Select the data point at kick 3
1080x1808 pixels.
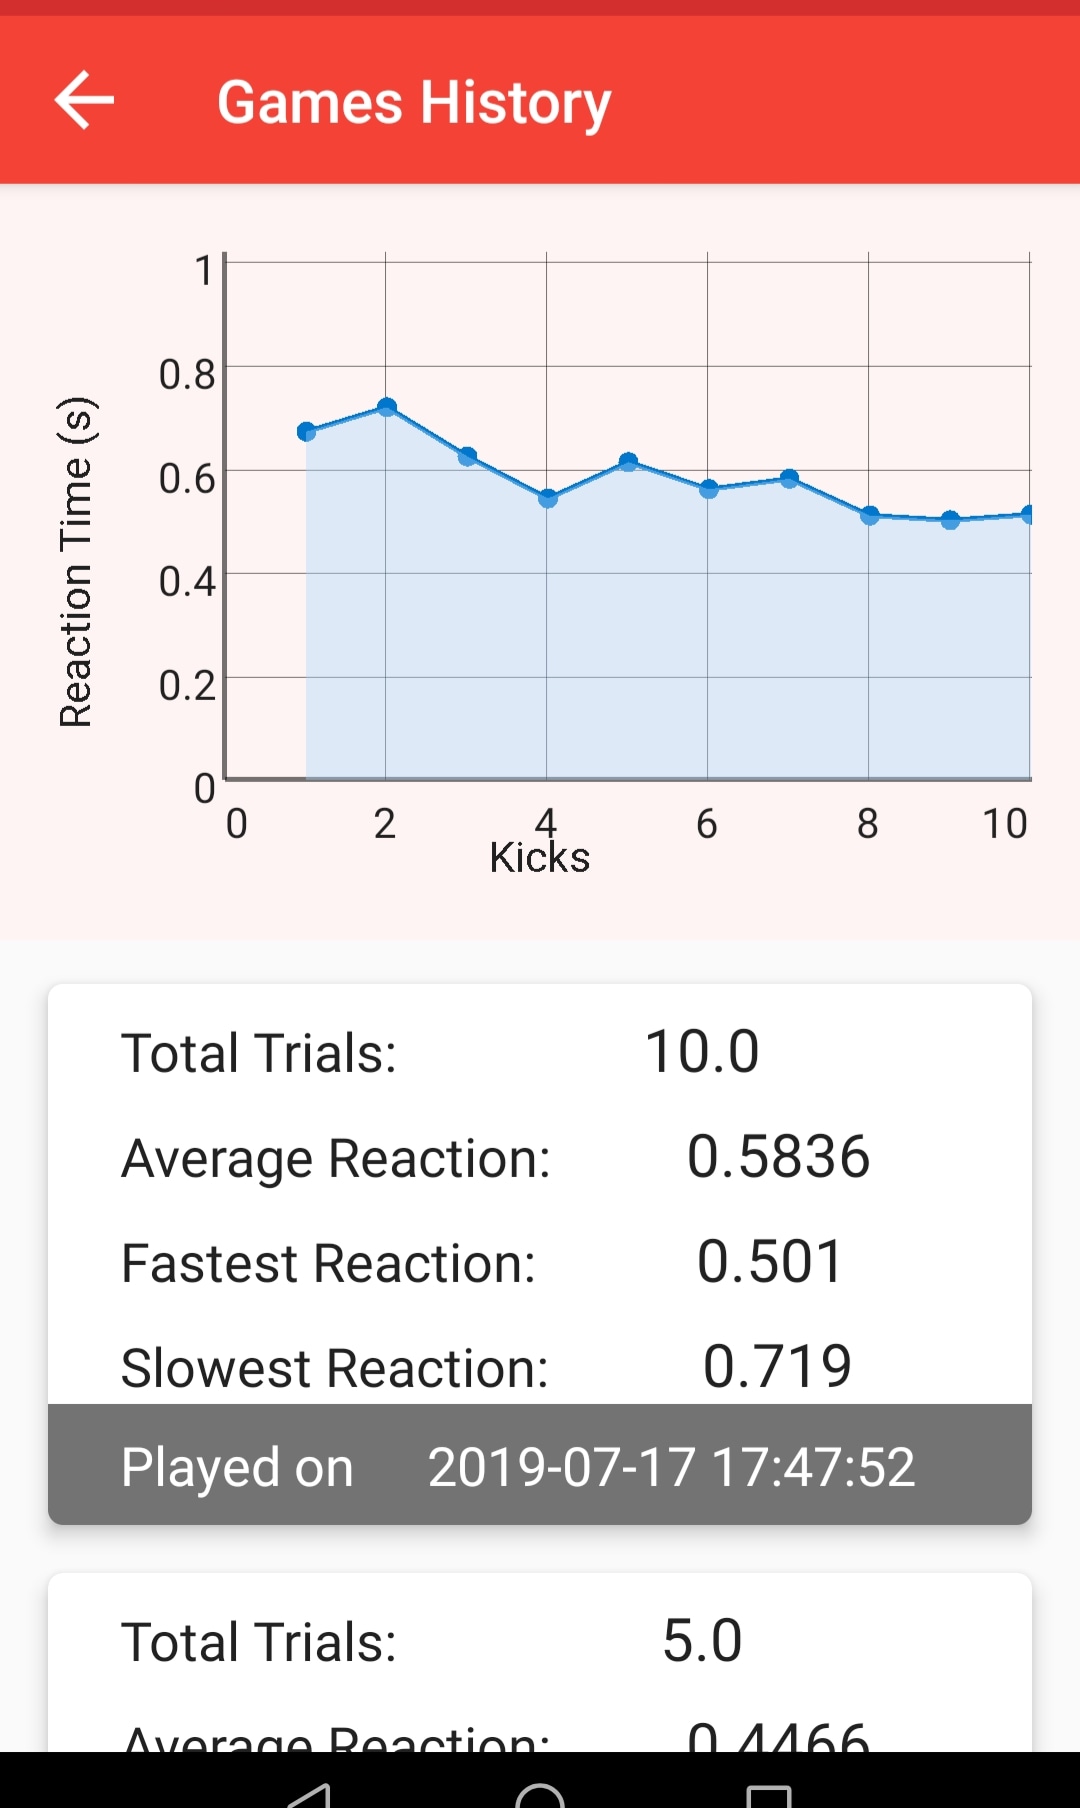(x=467, y=457)
